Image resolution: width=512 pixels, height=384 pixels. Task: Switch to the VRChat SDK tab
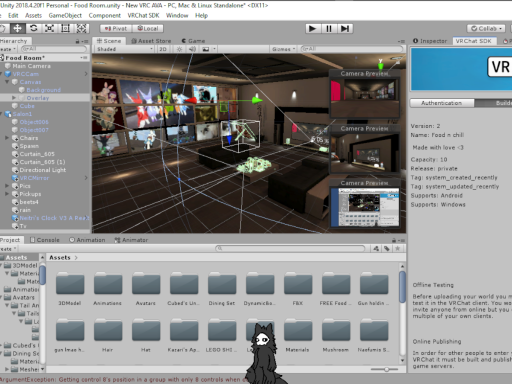474,41
